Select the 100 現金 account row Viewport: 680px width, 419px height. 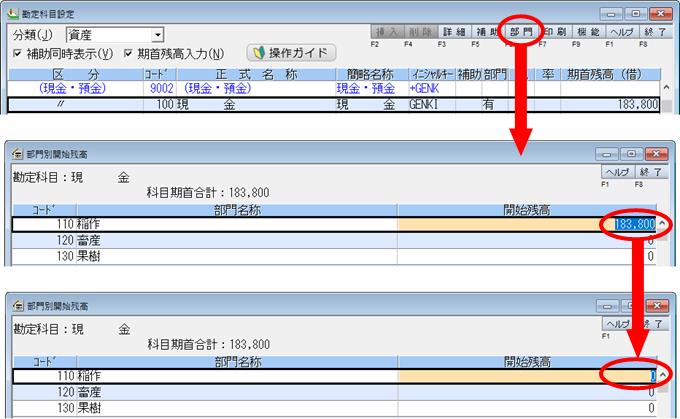[x=334, y=105]
